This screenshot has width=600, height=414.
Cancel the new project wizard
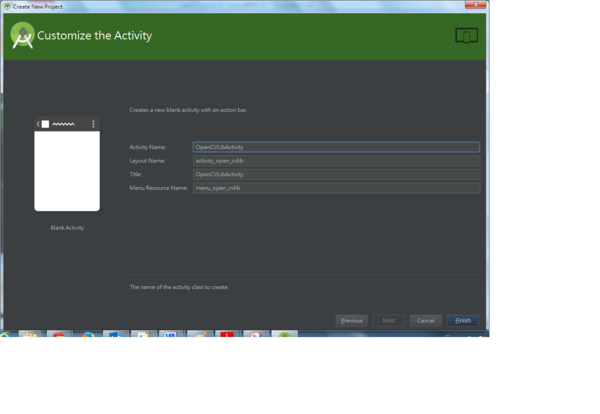click(x=425, y=320)
